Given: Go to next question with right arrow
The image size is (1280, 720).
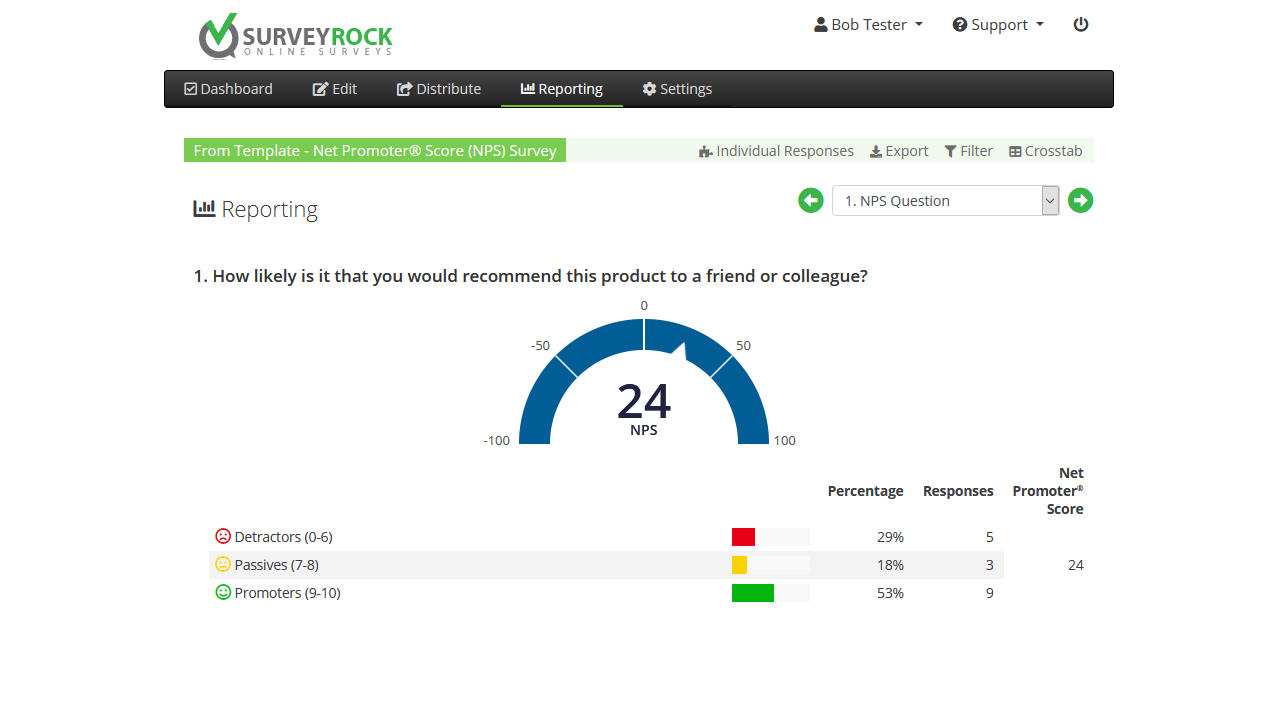Looking at the screenshot, I should [x=1080, y=200].
